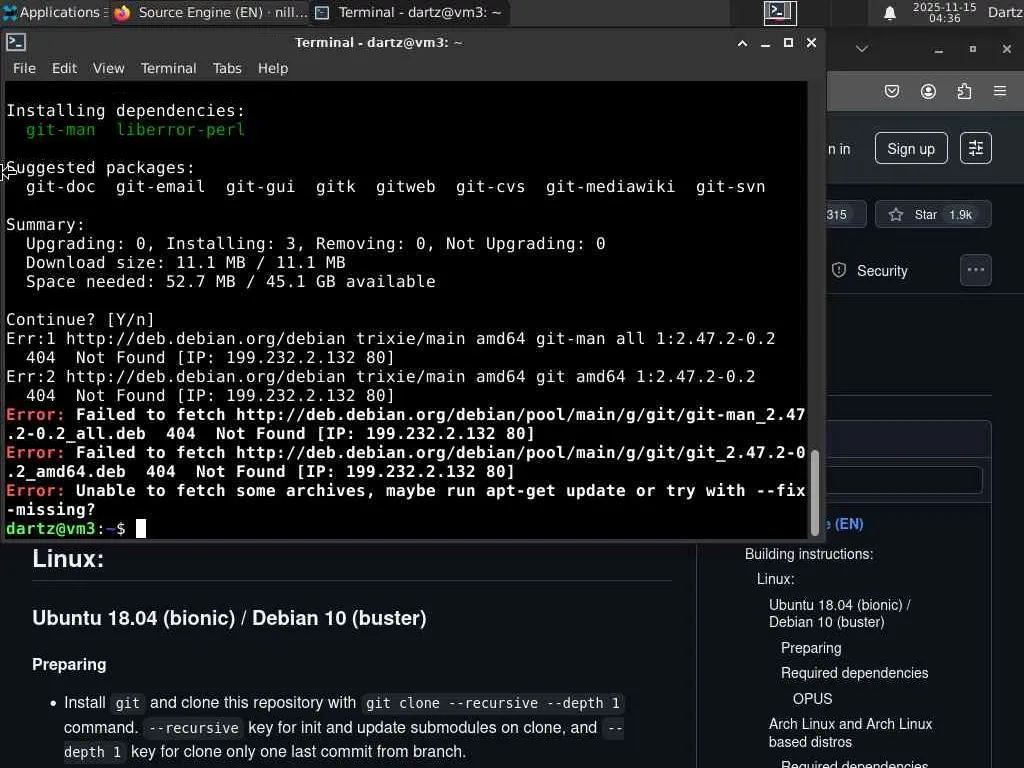The image size is (1024, 768).
Task: Jump to OPUS in the outline
Action: [x=812, y=699]
